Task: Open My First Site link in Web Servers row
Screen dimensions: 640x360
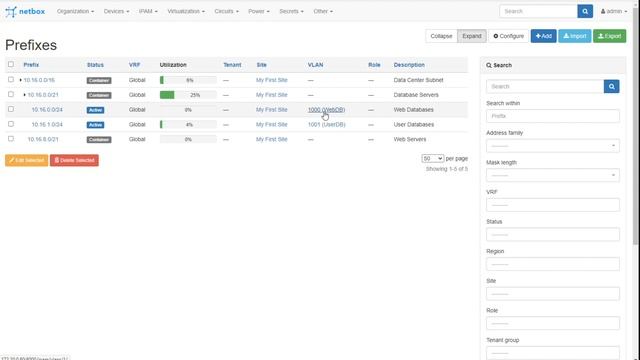Action: coord(272,139)
